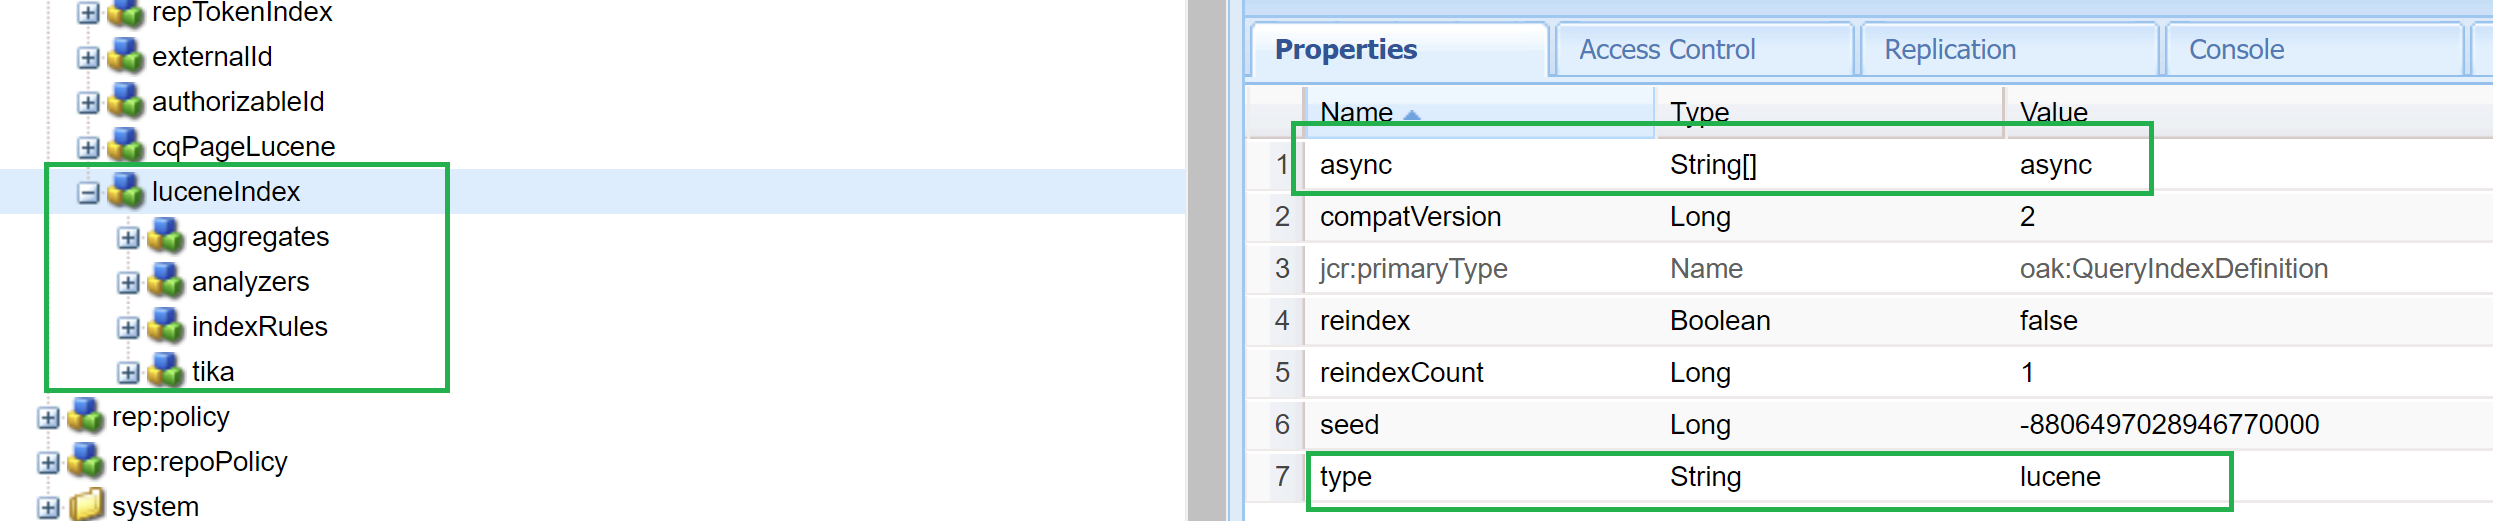Viewport: 2496px width, 530px height.
Task: Expand the authorizableId node
Action: click(89, 103)
